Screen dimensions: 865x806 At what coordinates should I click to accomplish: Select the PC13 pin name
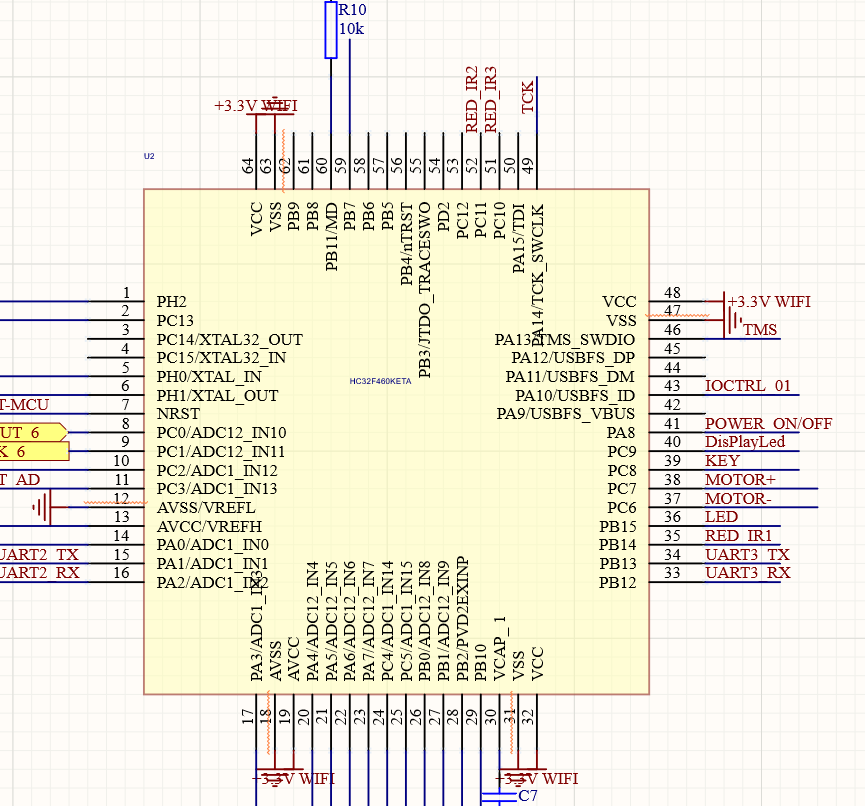point(175,321)
